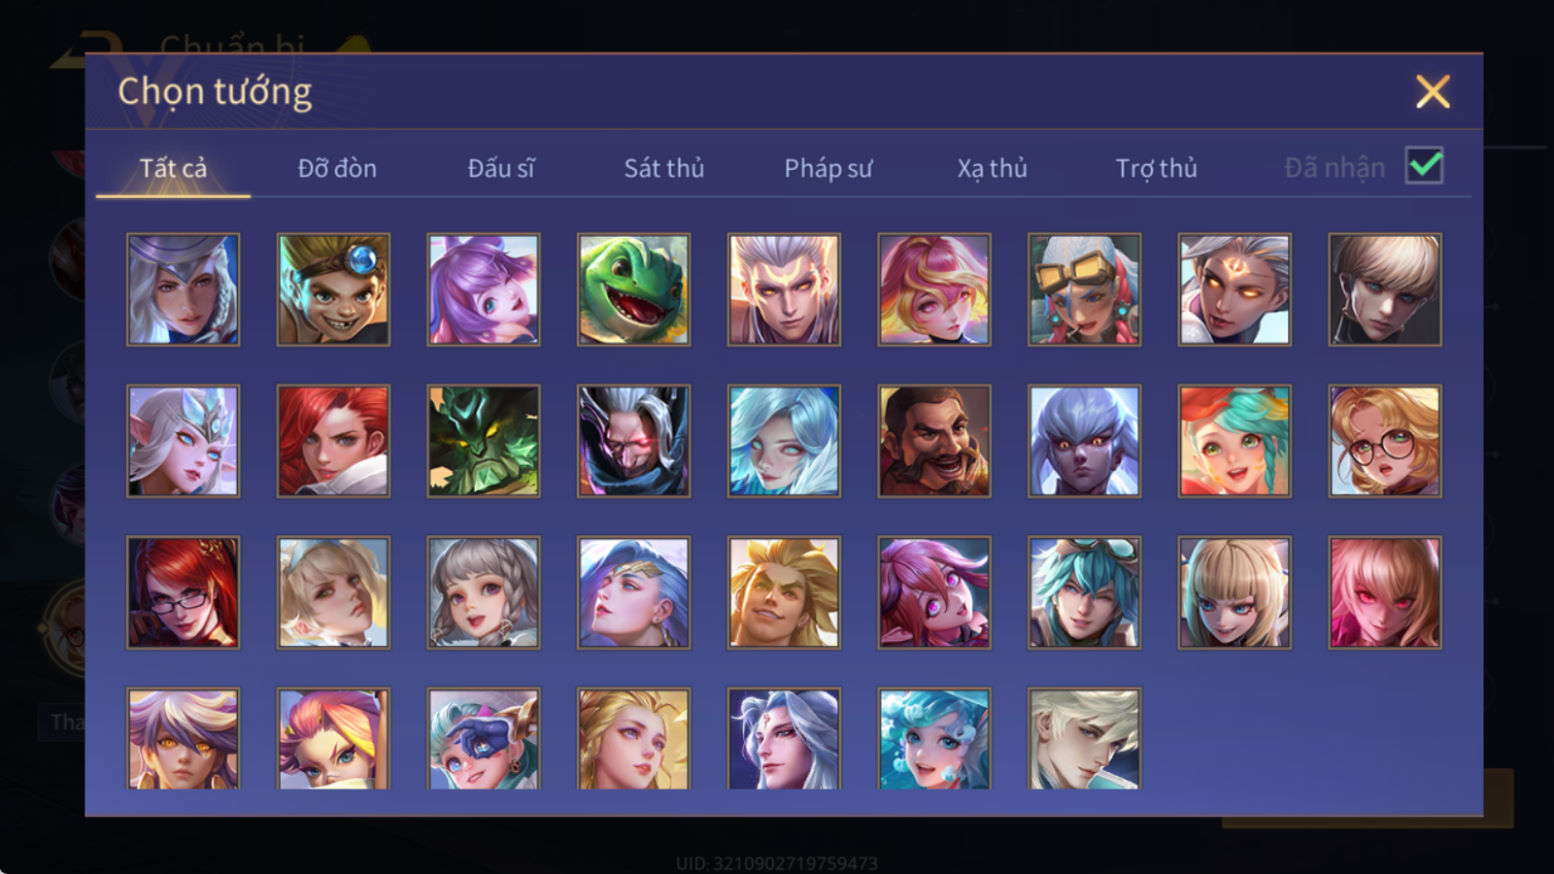Select the green chameleon hero portrait
Viewport: 1554px width, 874px height.
point(633,289)
